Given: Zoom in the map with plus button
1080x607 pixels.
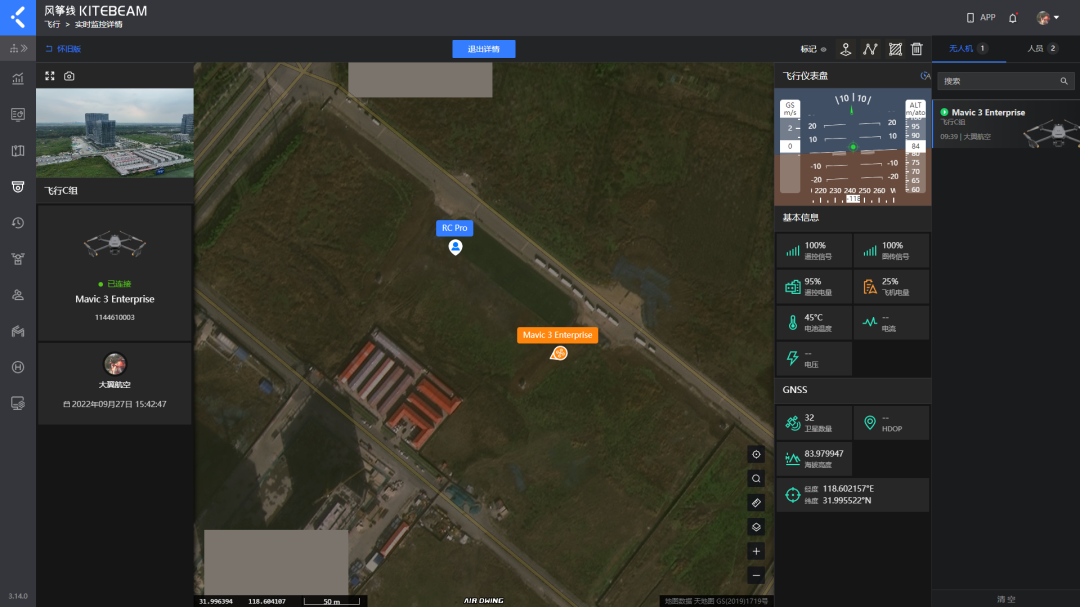Looking at the screenshot, I should [756, 551].
